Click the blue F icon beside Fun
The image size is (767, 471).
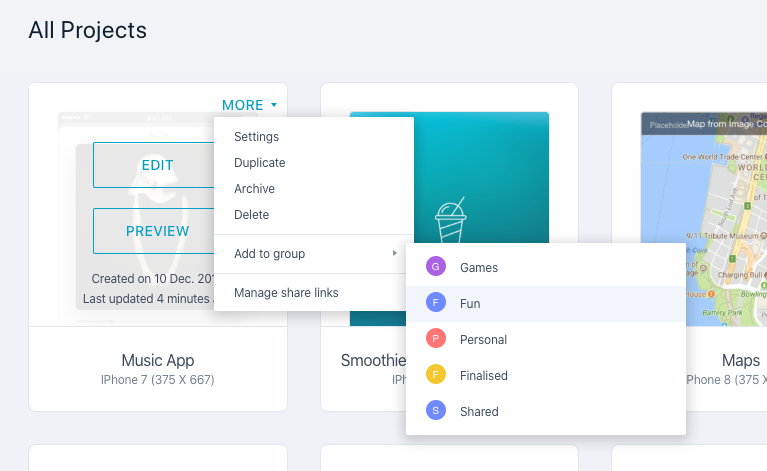click(x=435, y=302)
